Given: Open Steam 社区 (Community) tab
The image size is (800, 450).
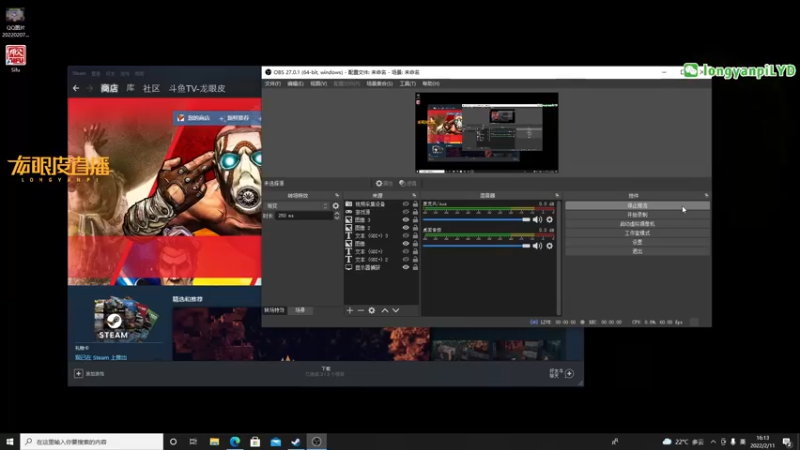Looking at the screenshot, I should coord(151,88).
